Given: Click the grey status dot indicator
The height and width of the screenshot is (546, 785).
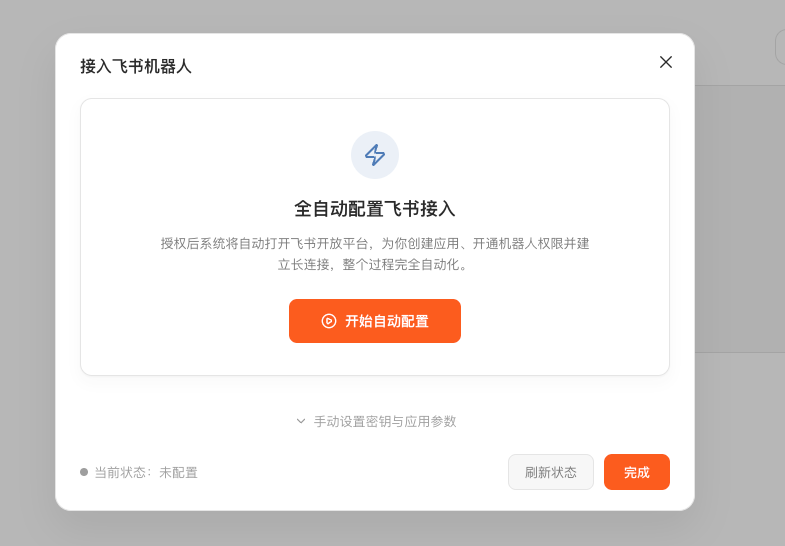Looking at the screenshot, I should tap(84, 472).
